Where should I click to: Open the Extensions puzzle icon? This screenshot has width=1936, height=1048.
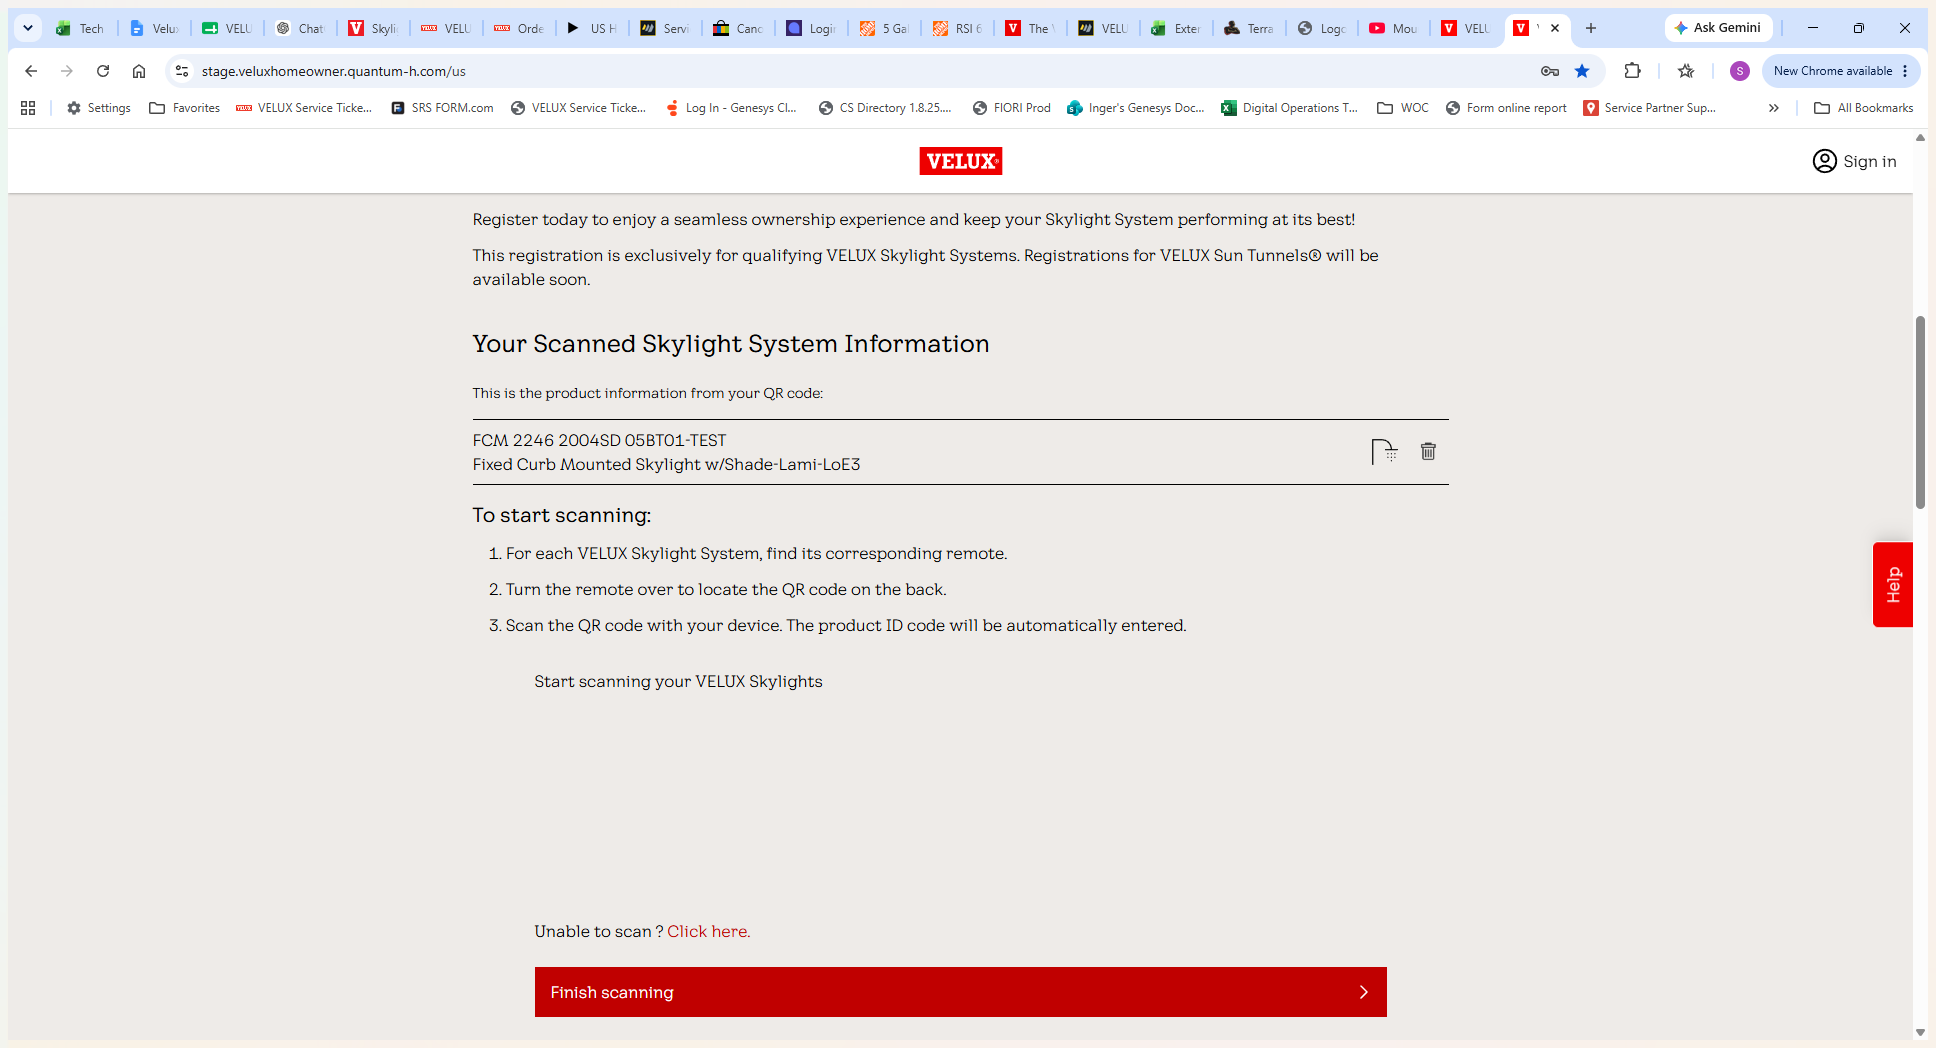tap(1633, 71)
